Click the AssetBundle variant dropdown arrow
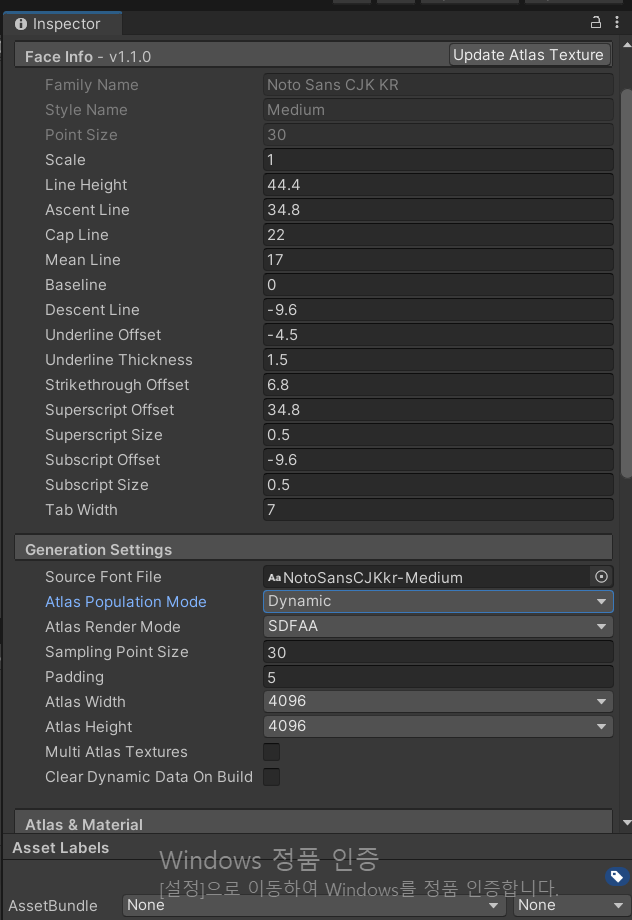The width and height of the screenshot is (632, 920). click(616, 905)
